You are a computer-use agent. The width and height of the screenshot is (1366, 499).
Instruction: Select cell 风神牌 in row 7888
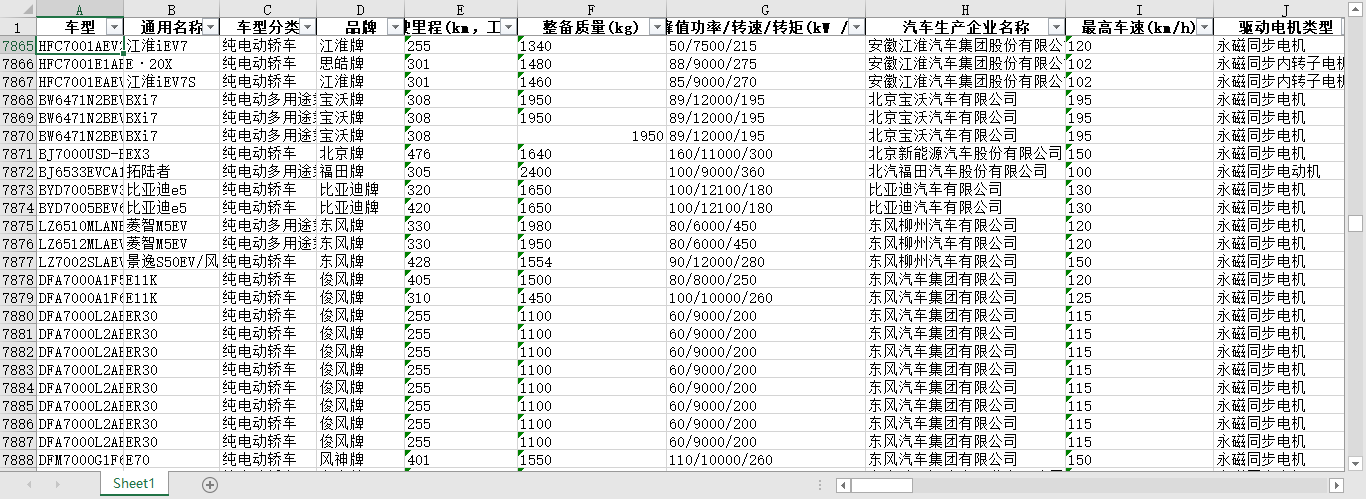pyautogui.click(x=361, y=459)
